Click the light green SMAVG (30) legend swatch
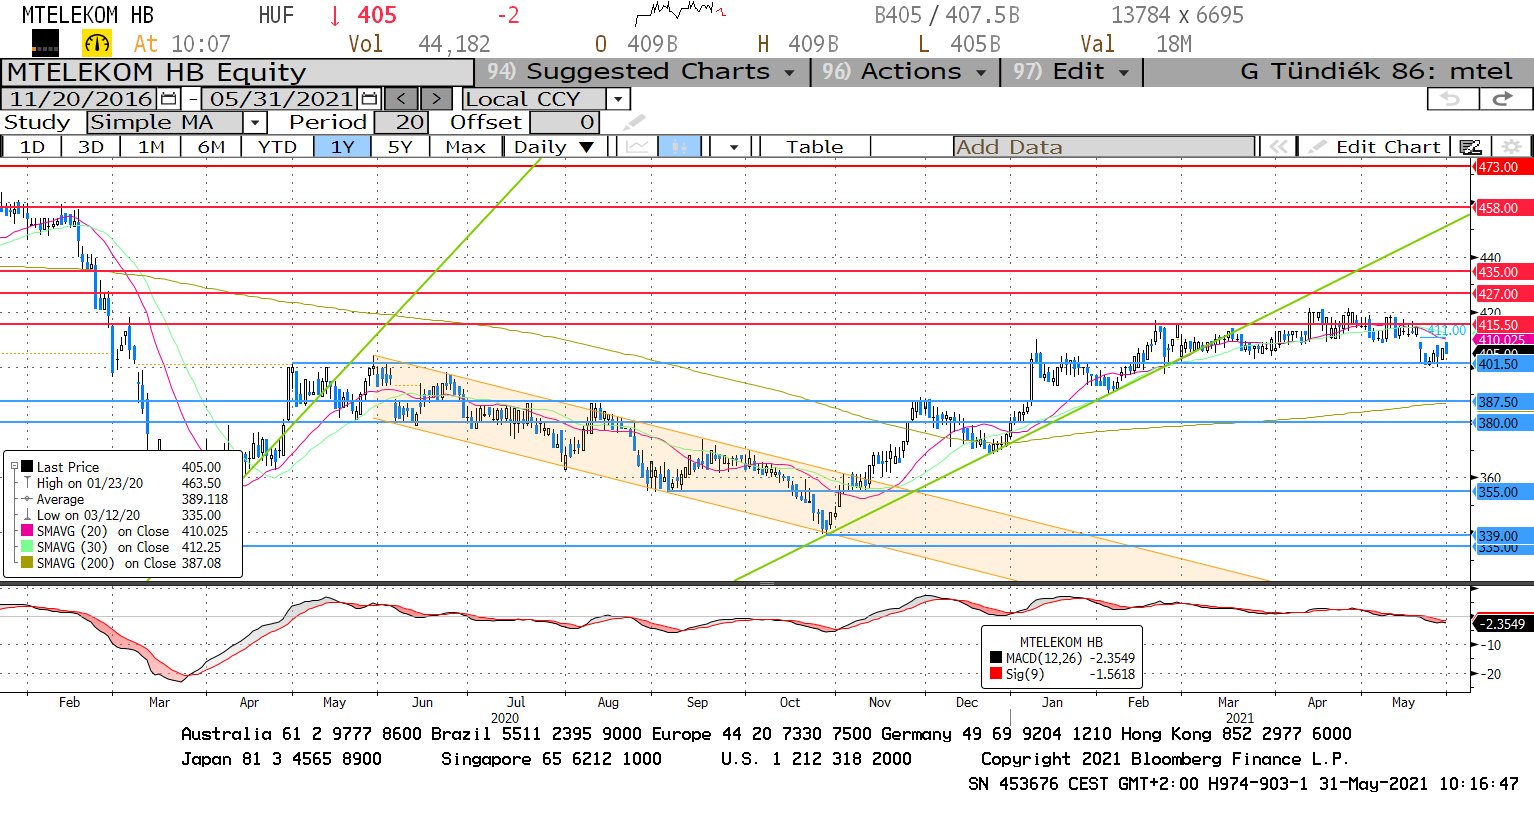1534x813 pixels. (x=27, y=547)
